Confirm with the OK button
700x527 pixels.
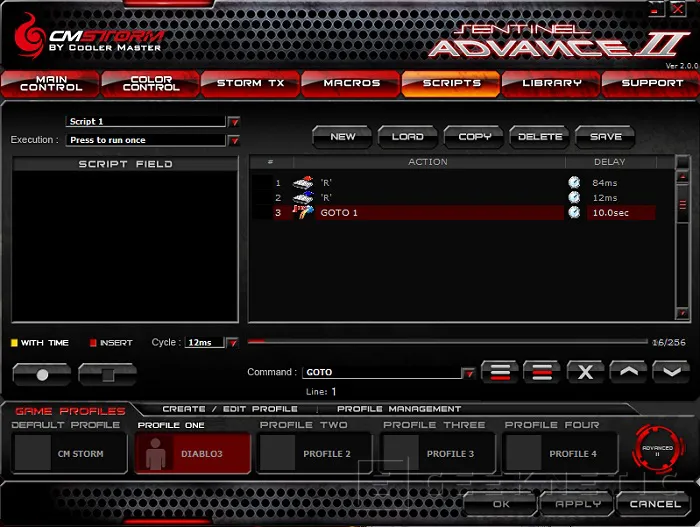tap(500, 504)
